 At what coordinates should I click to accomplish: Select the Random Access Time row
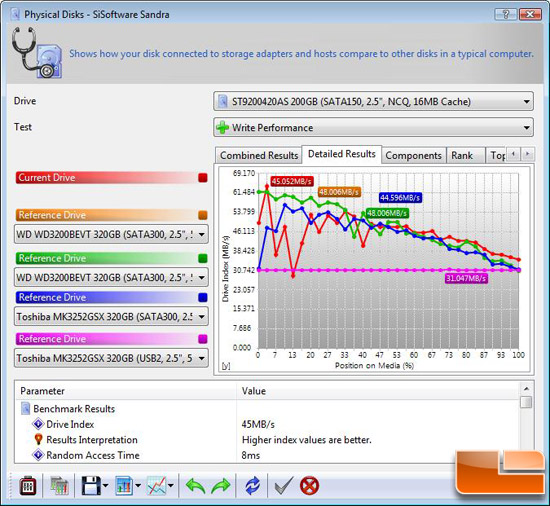pos(267,455)
